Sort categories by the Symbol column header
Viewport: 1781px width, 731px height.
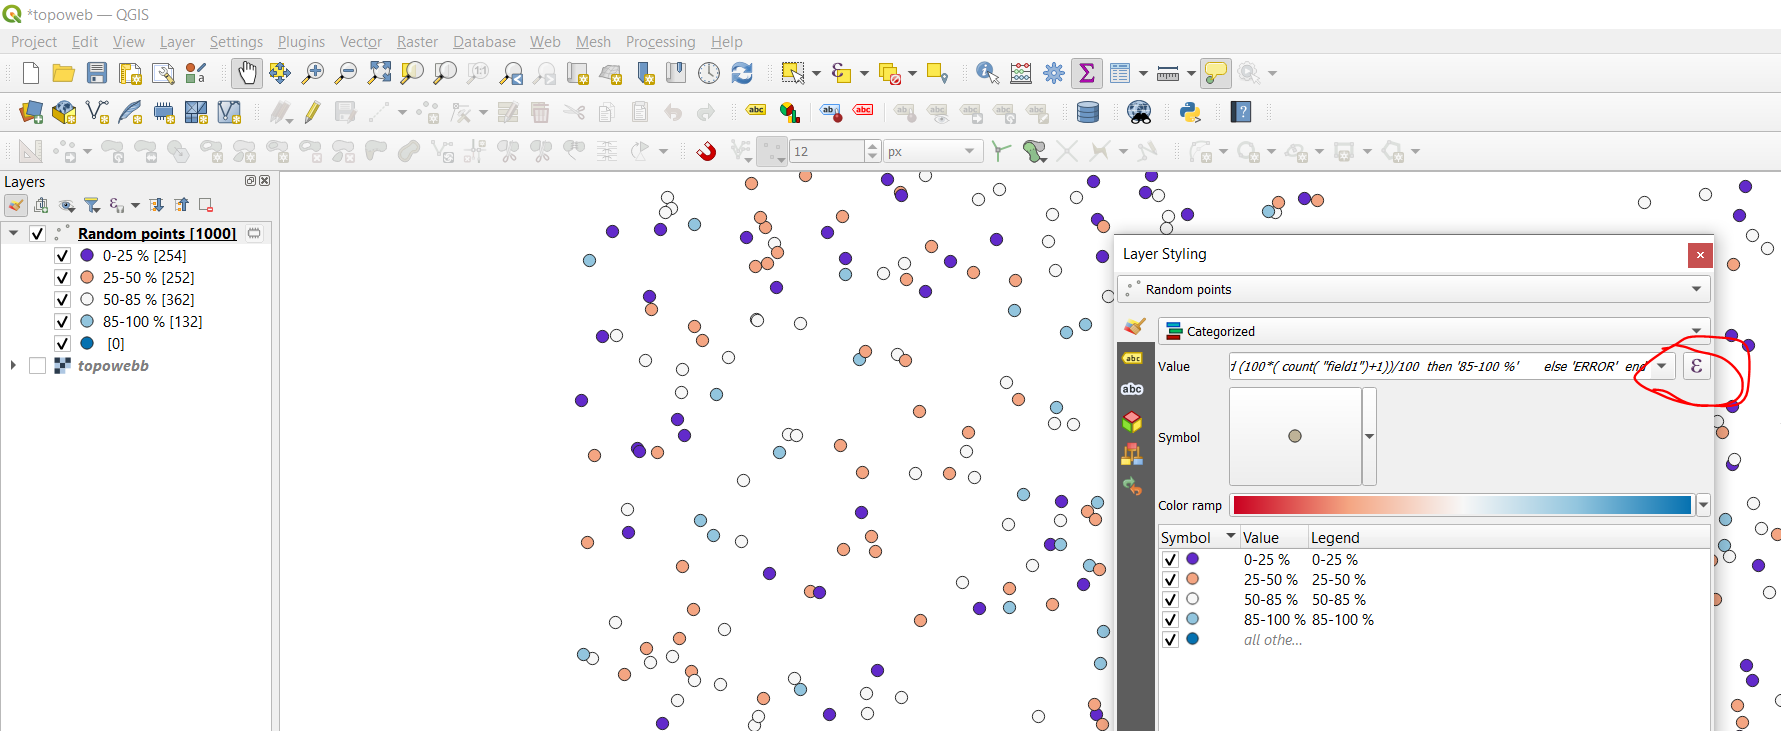[x=1199, y=537]
